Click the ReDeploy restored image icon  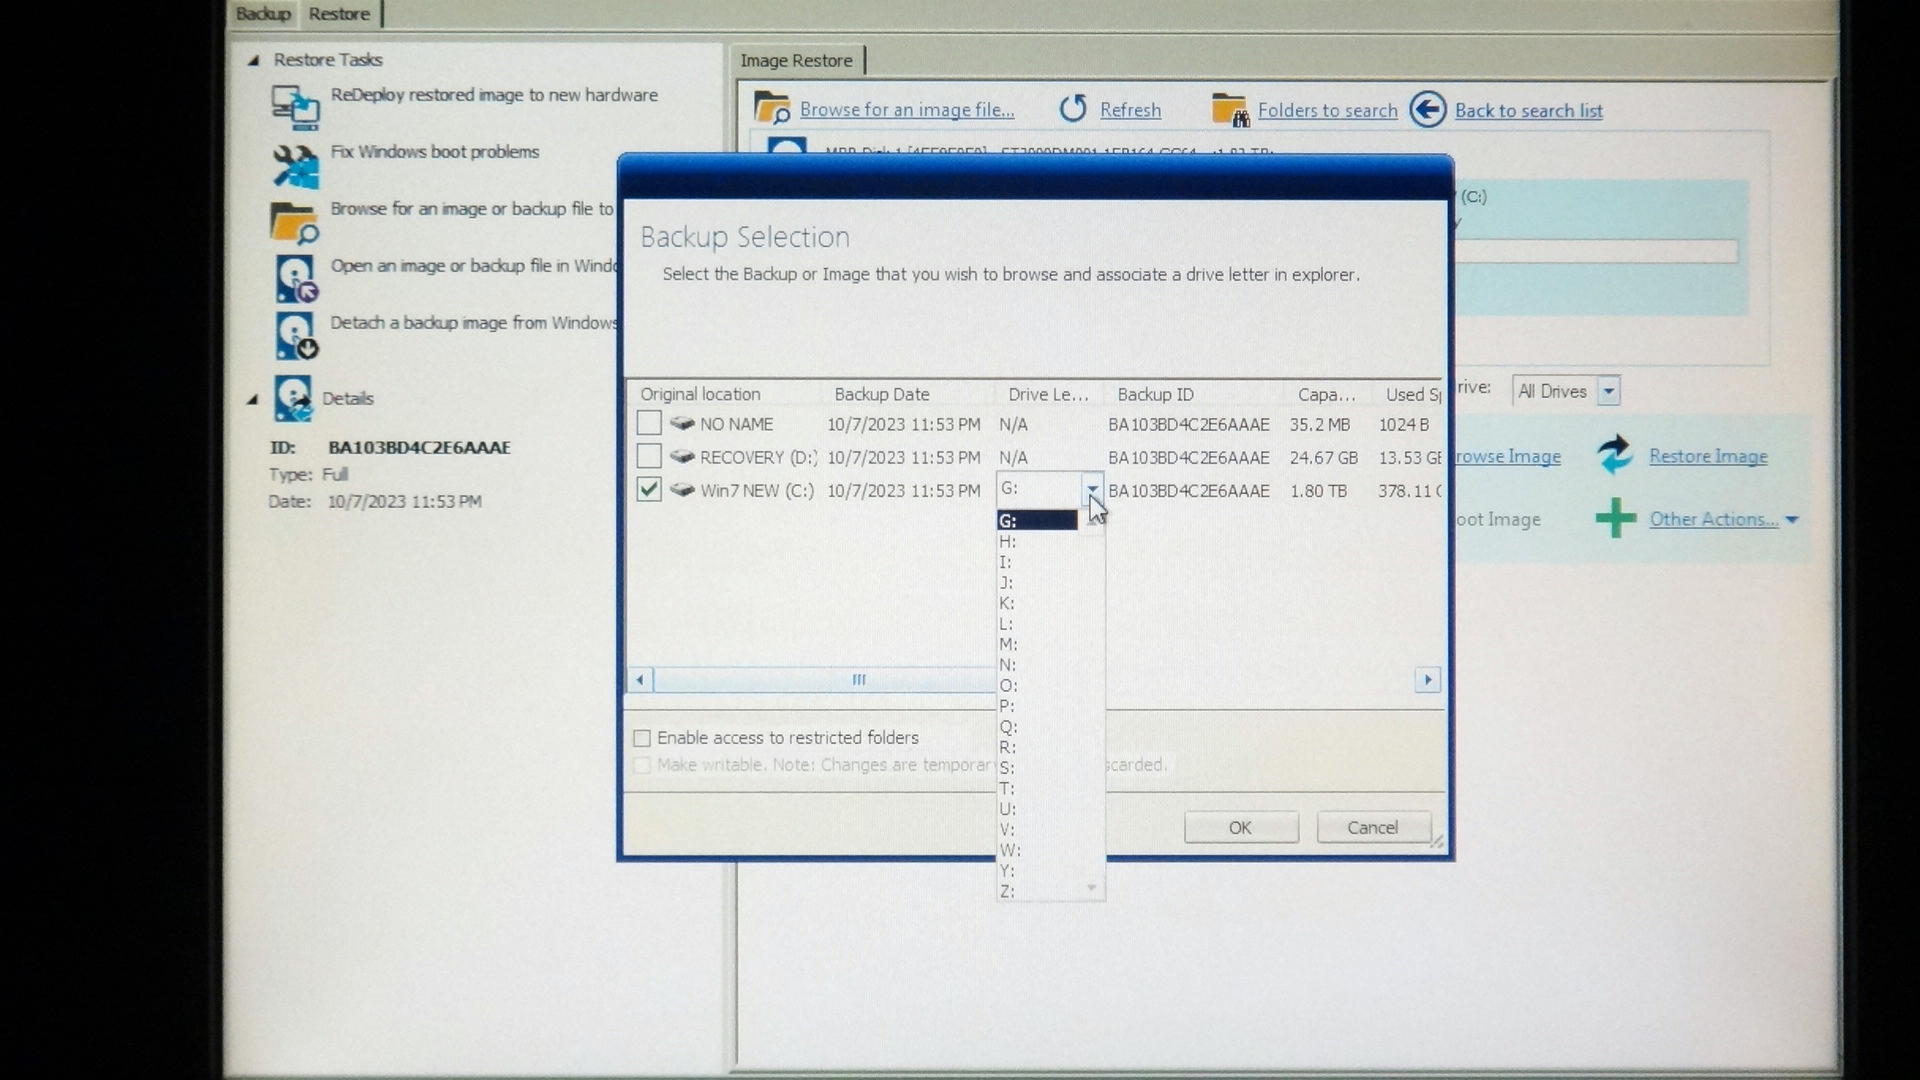tap(295, 107)
